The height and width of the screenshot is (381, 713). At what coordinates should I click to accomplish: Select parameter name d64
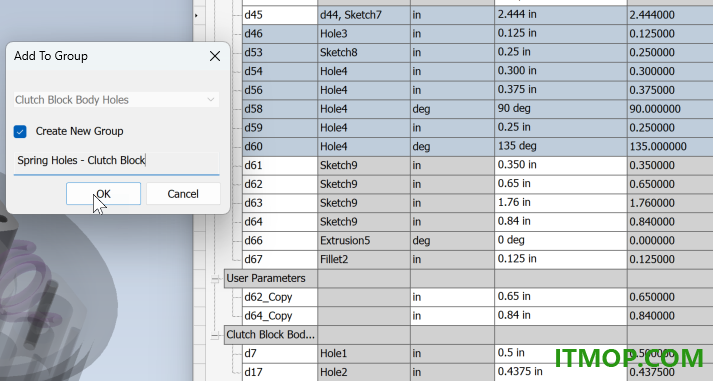coord(280,222)
